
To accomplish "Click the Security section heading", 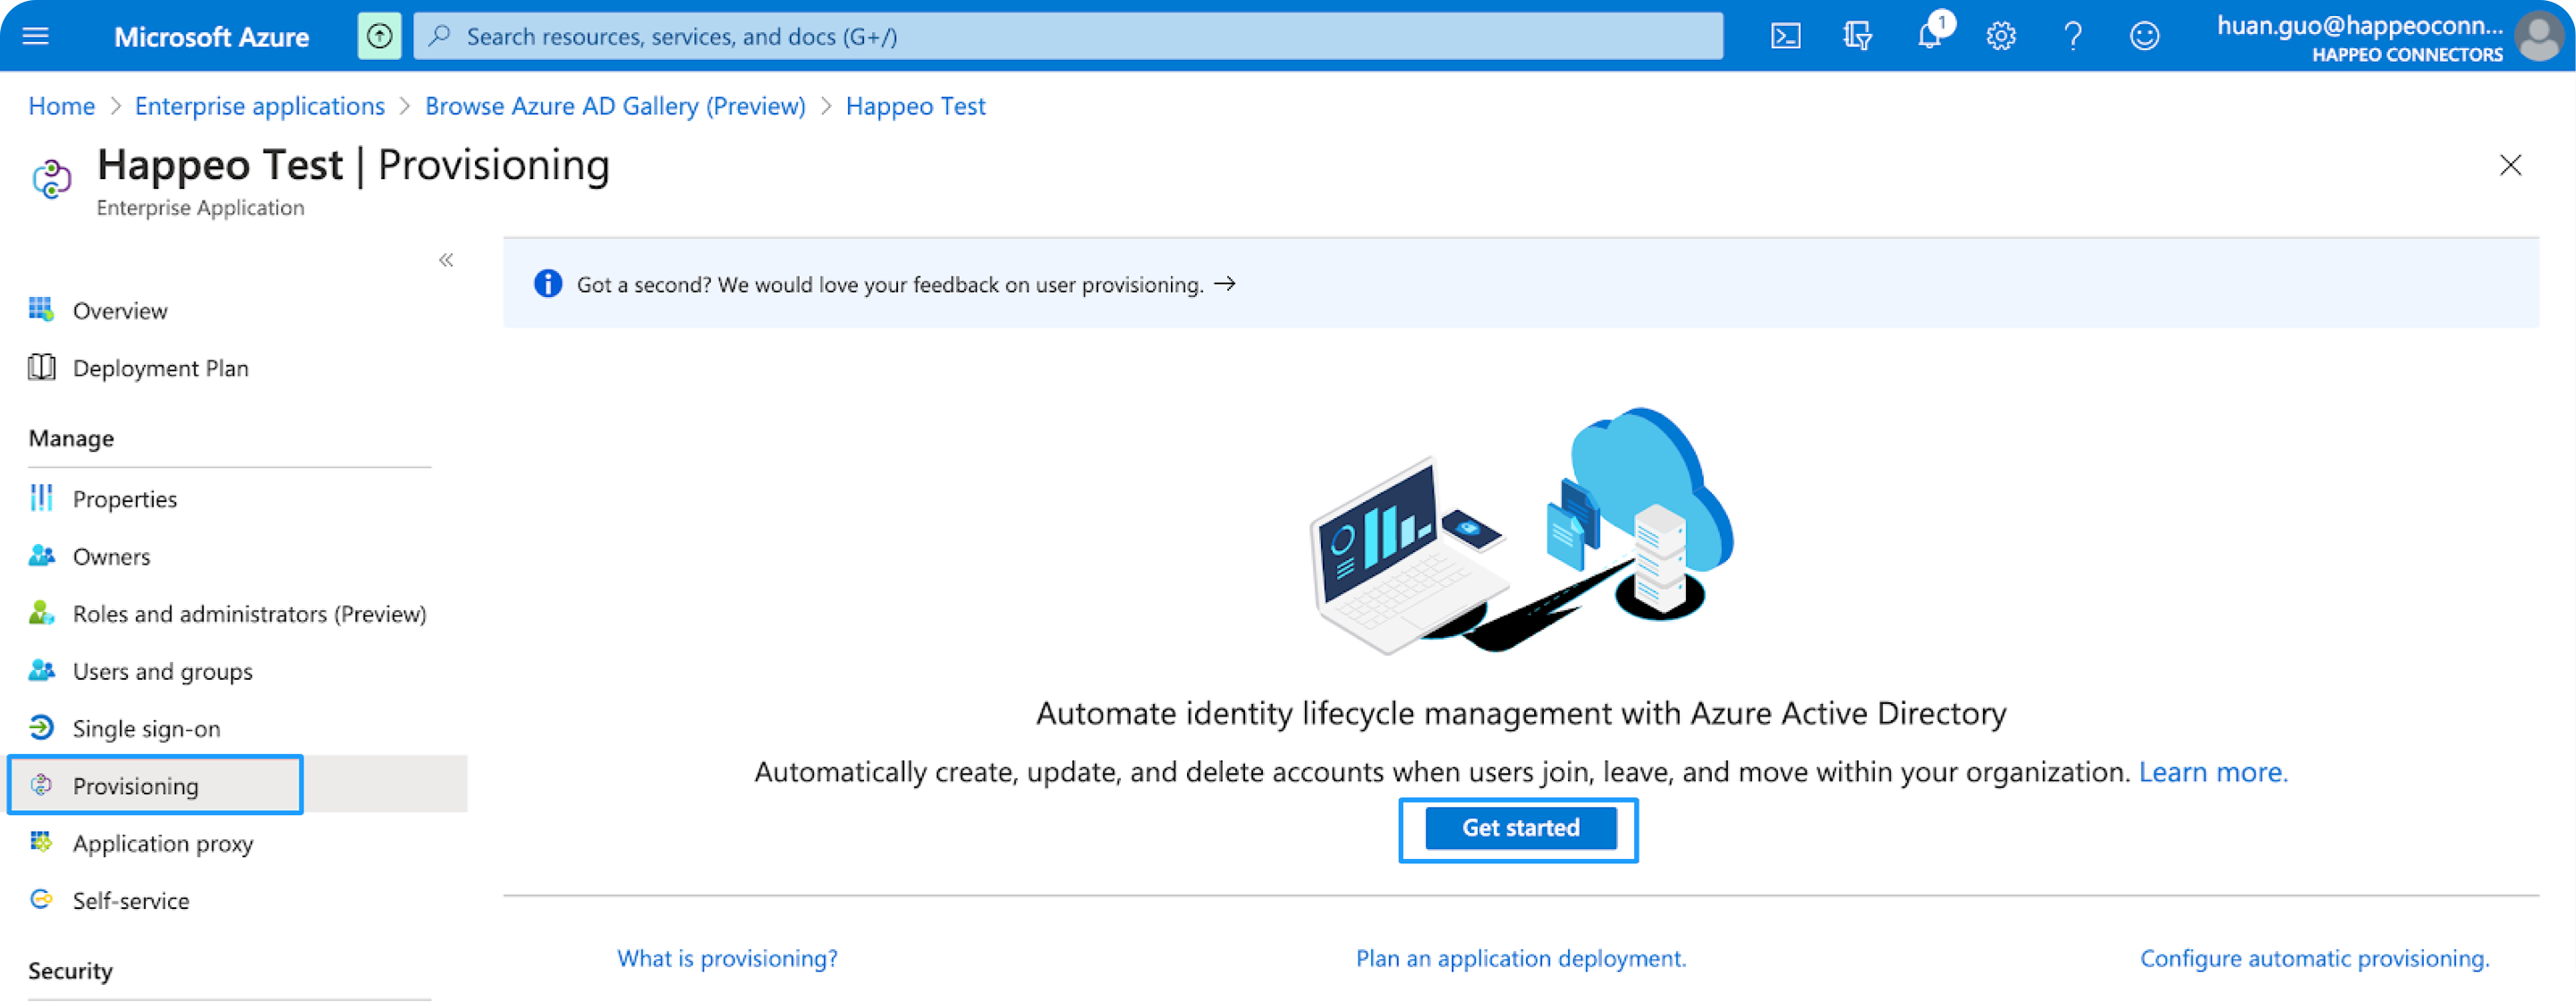I will pos(70,970).
